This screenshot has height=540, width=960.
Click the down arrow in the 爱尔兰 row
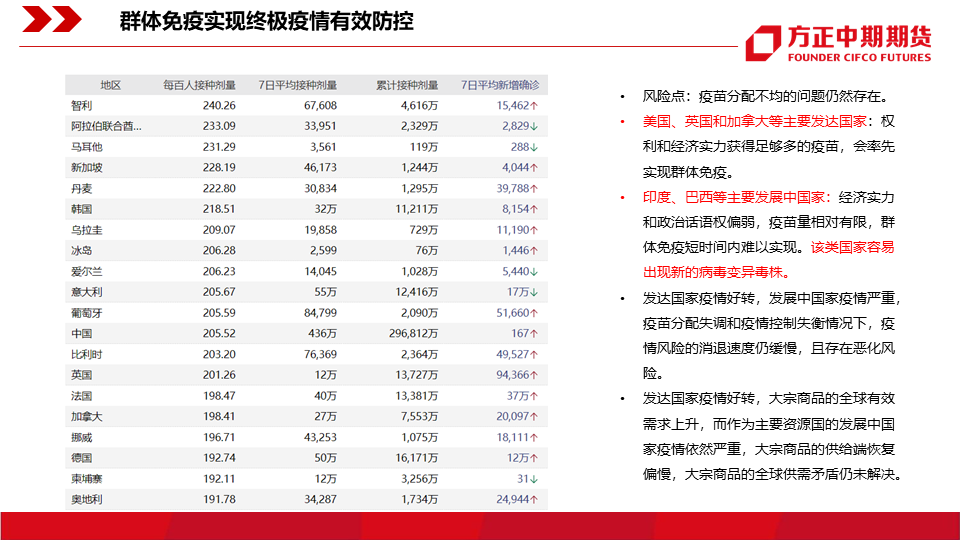pyautogui.click(x=535, y=271)
